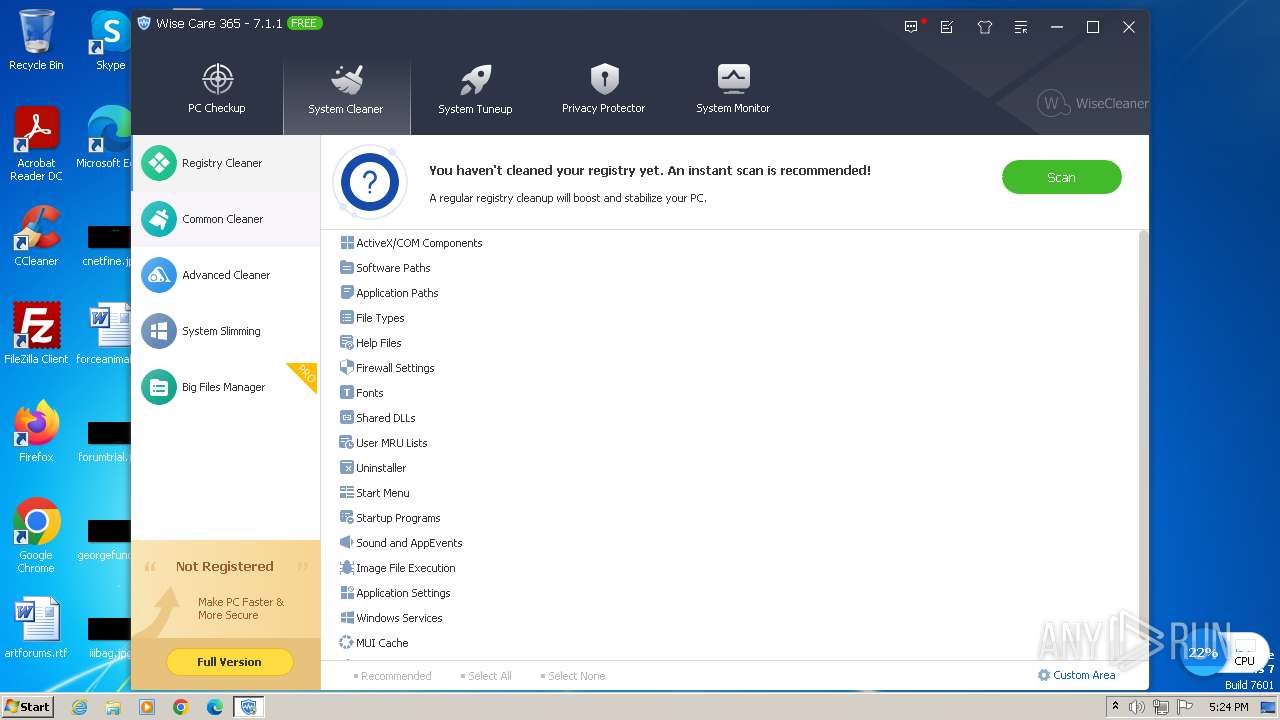Screen dimensions: 1280x720
Task: Click the Select None link
Action: [x=573, y=676]
